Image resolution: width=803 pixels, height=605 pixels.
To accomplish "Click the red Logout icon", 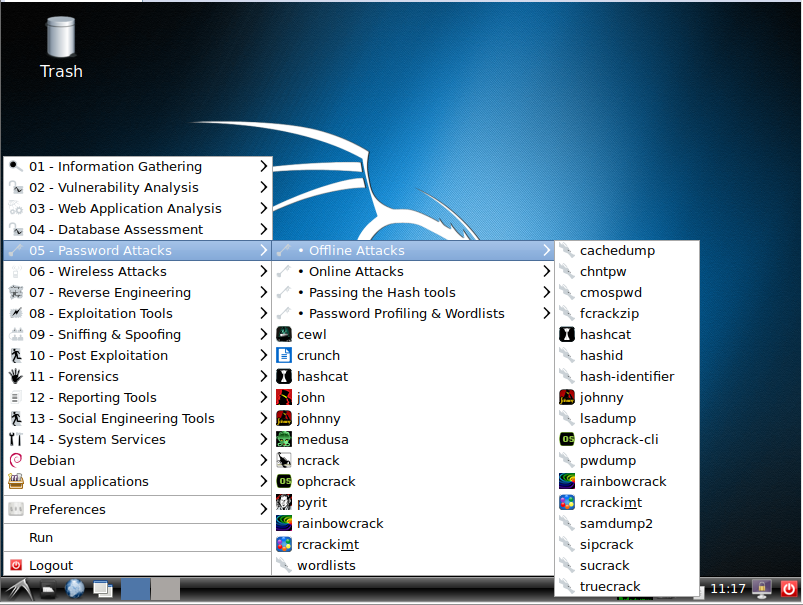I will pyautogui.click(x=16, y=566).
